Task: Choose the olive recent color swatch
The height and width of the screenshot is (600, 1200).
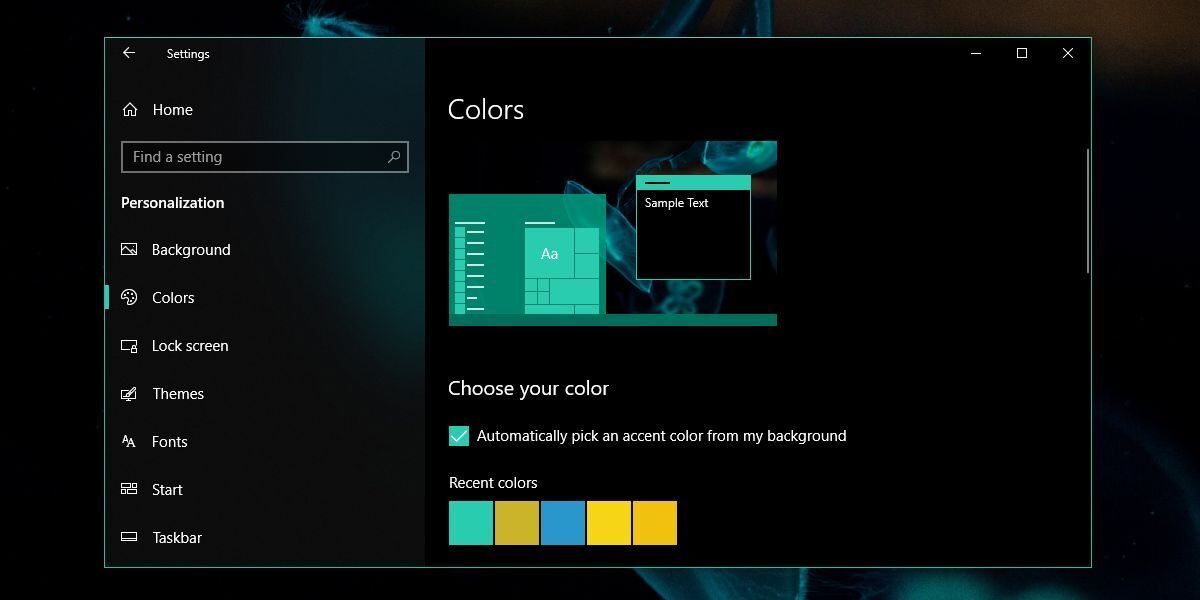Action: 516,522
